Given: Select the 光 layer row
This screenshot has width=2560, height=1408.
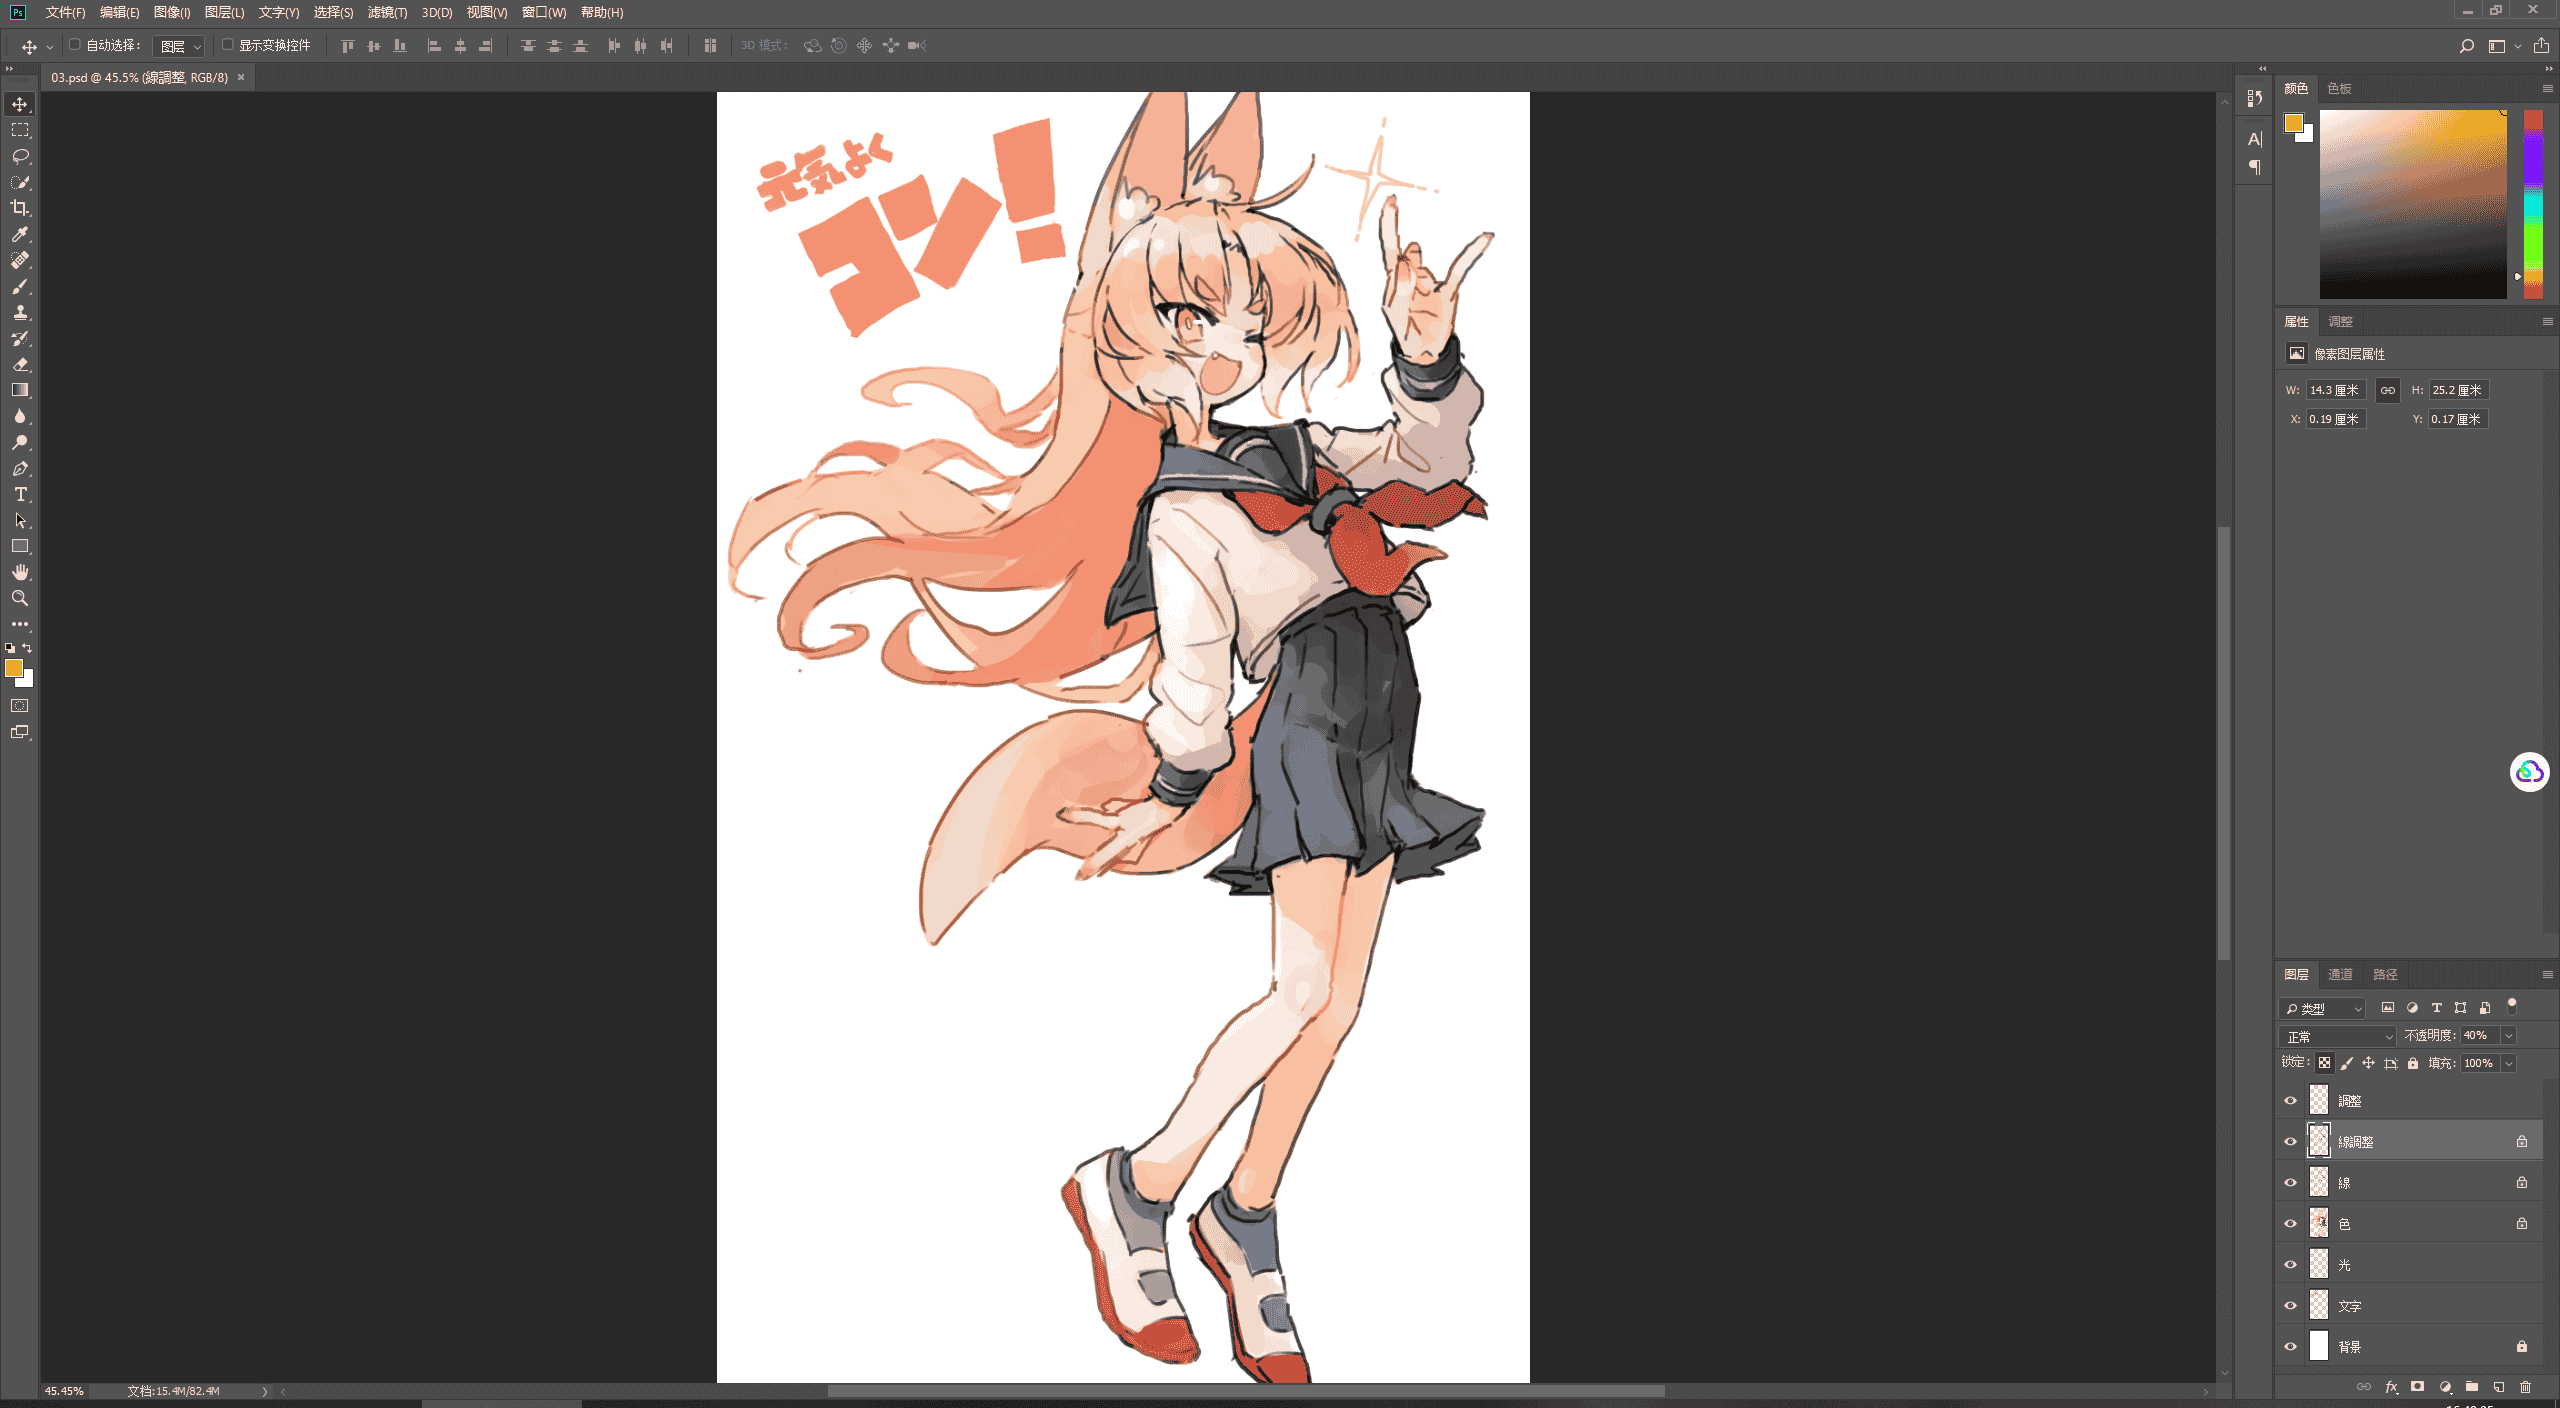Looking at the screenshot, I should click(x=2410, y=1264).
